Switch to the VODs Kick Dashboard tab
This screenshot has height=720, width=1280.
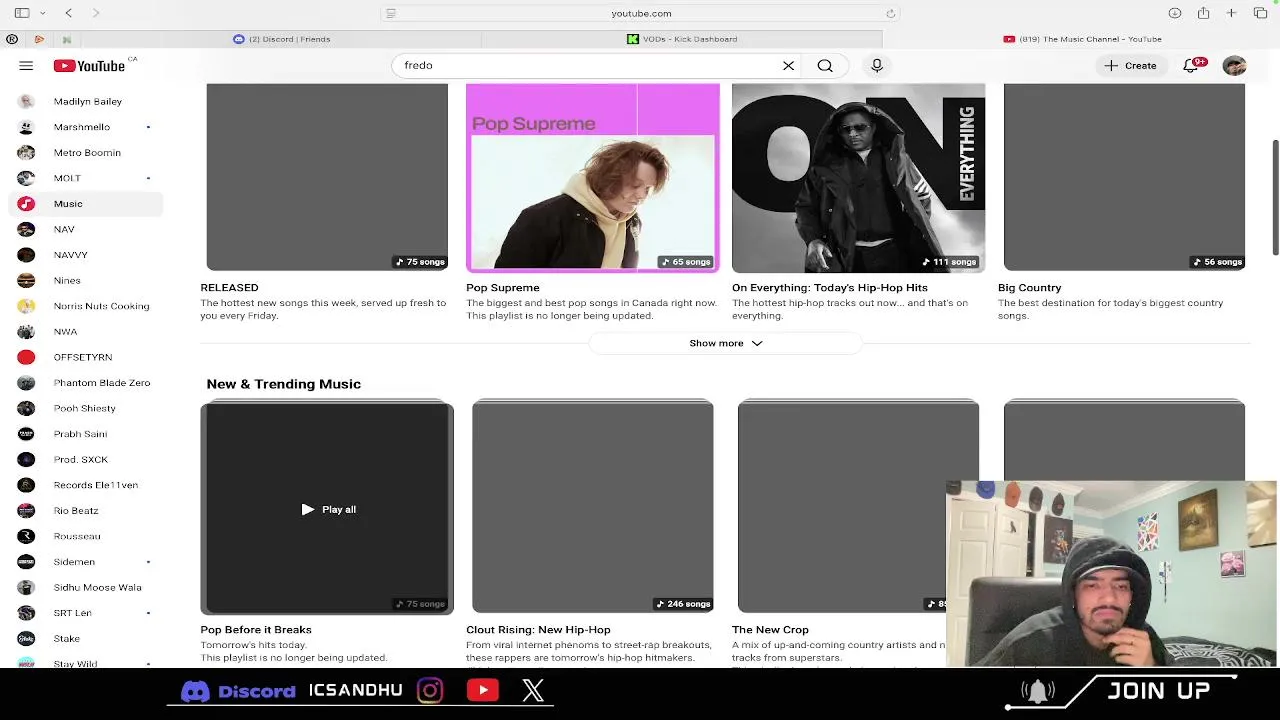(682, 39)
